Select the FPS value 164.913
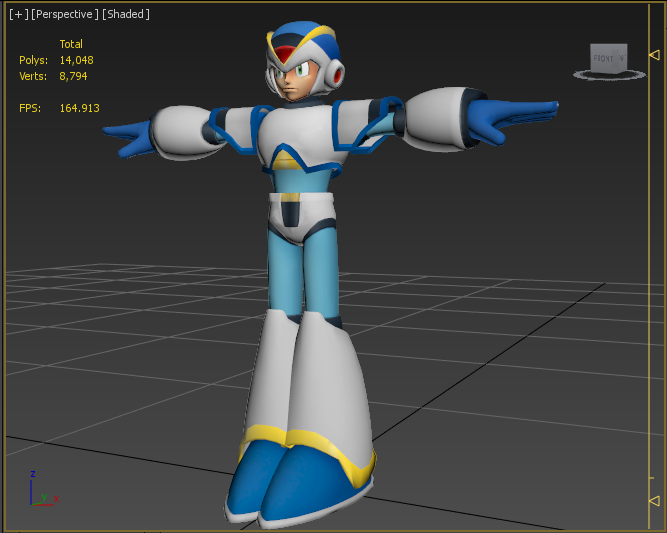 (x=80, y=108)
